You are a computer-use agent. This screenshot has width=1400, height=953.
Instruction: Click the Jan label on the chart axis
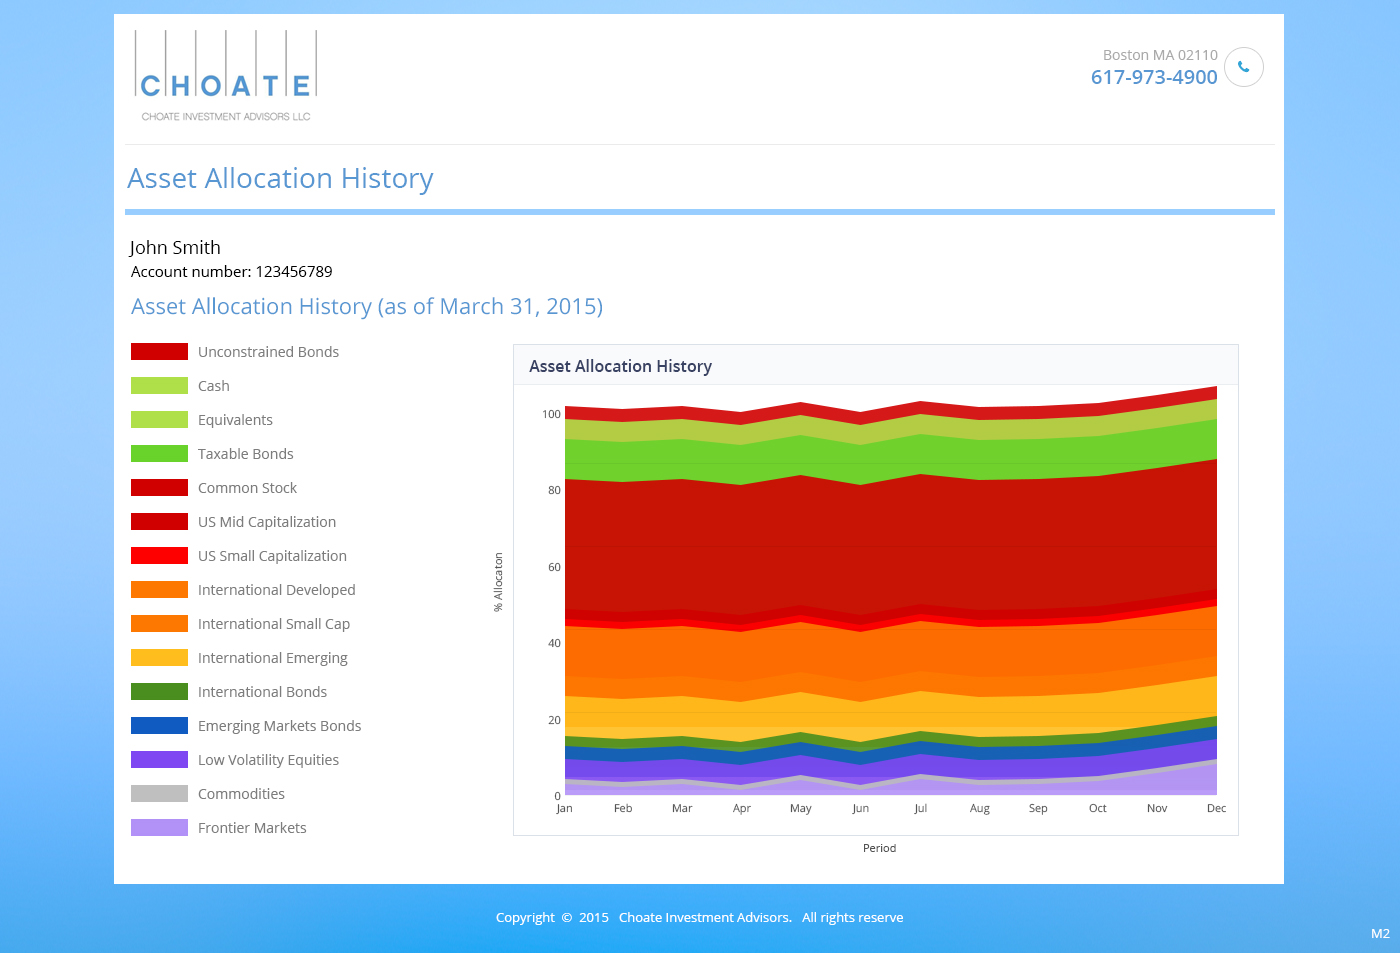(x=564, y=808)
